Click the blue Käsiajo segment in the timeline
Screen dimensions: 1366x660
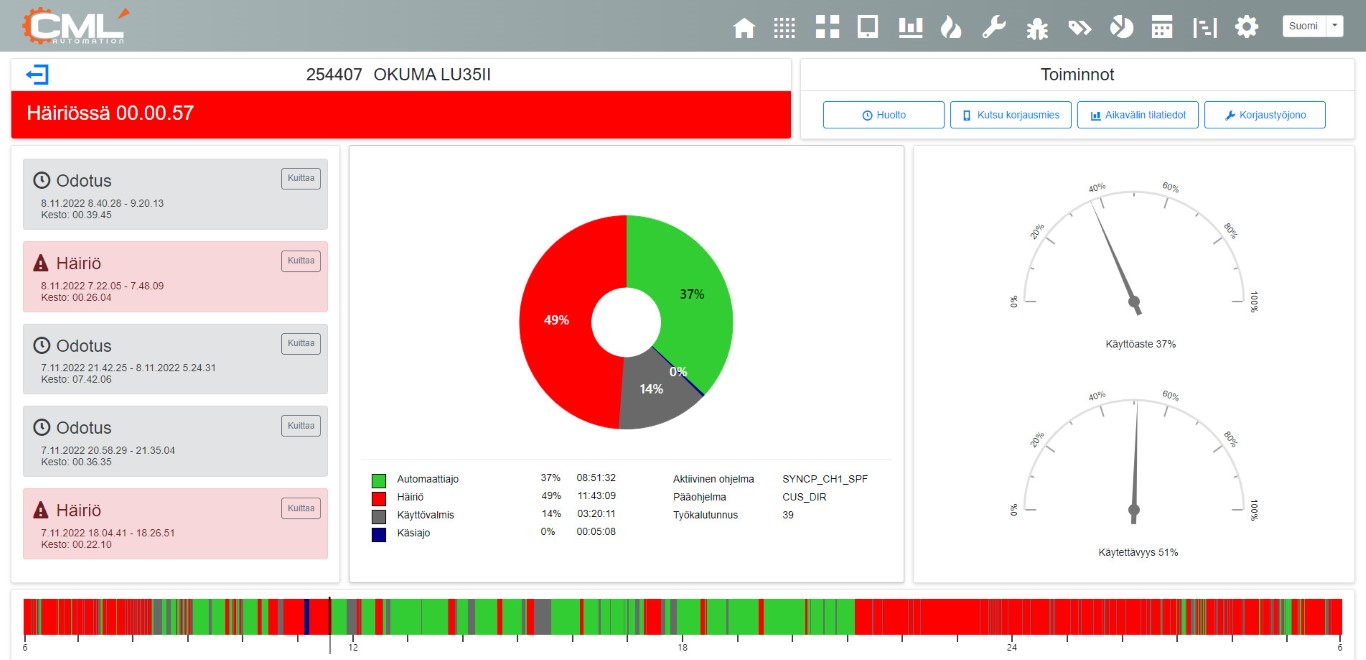tap(306, 616)
